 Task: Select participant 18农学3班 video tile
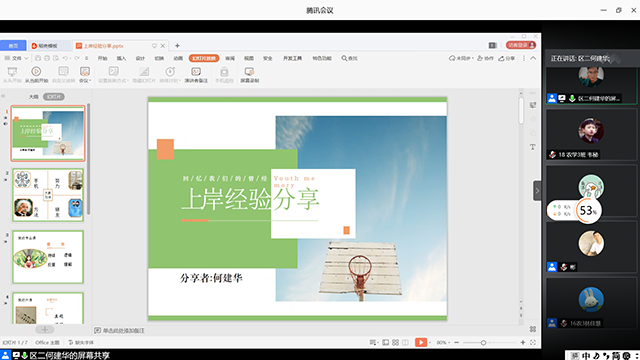pos(591,134)
